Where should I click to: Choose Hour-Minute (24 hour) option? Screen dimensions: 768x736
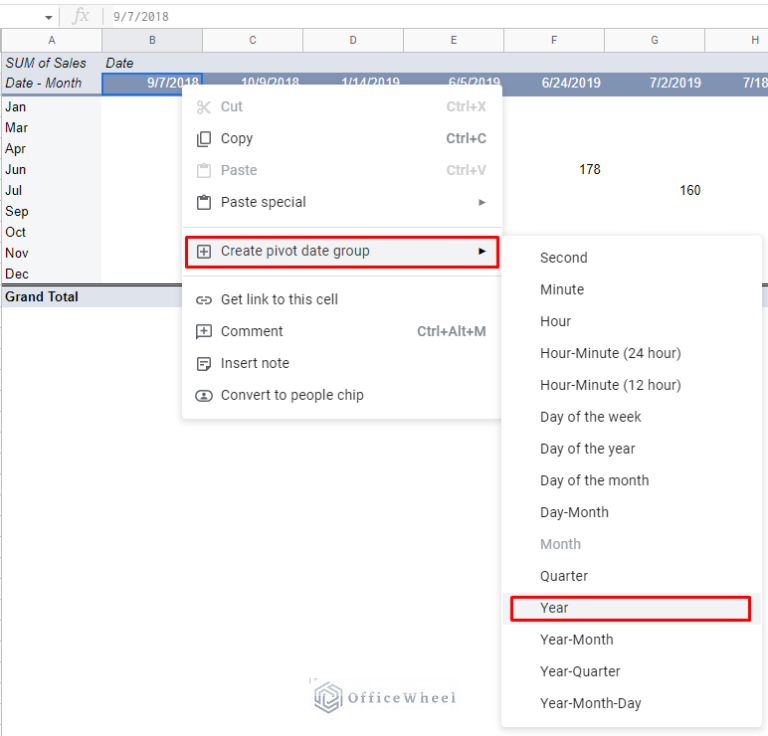click(610, 353)
